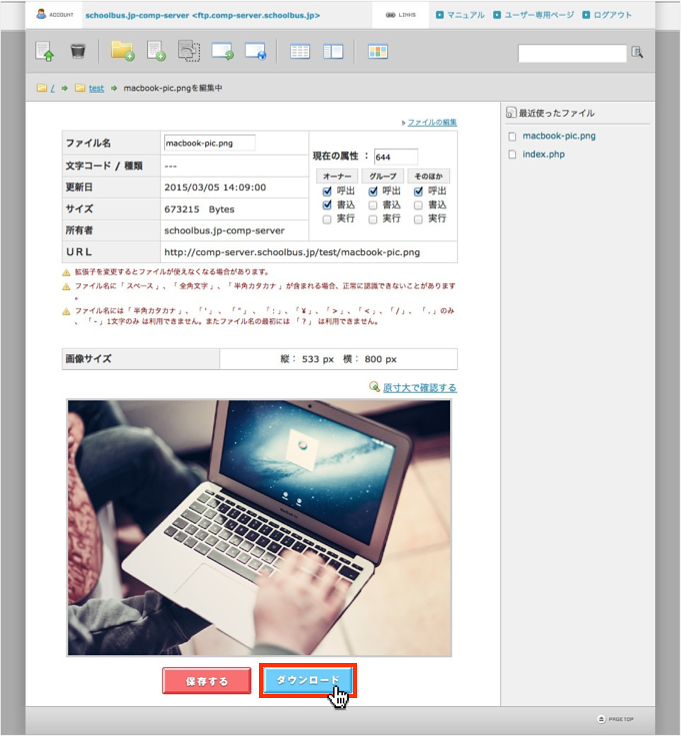Screen dimensions: 681x736
Task: Click the search text box in toolbar
Action: pos(572,53)
